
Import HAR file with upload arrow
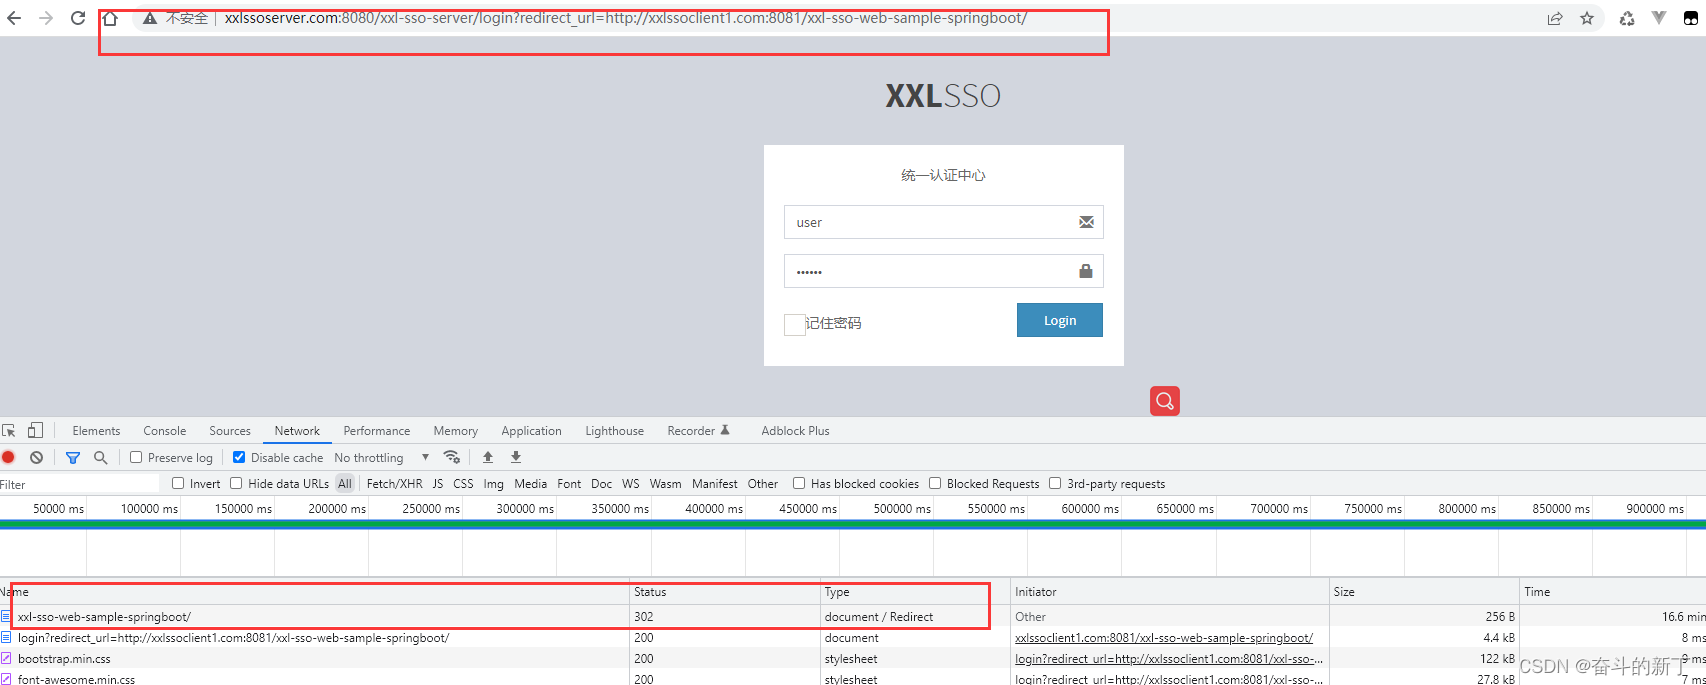pos(488,457)
